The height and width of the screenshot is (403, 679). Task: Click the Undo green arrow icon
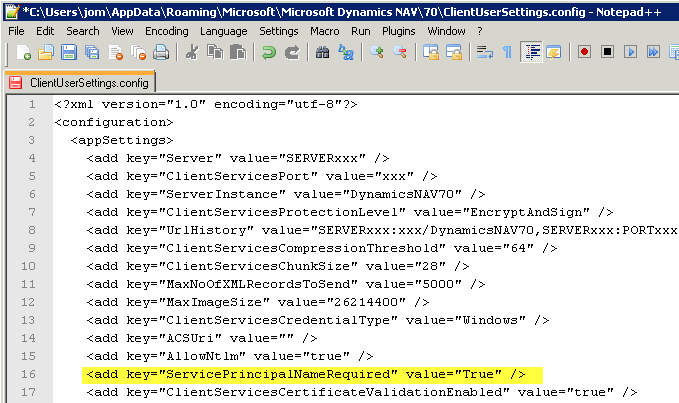[x=269, y=52]
